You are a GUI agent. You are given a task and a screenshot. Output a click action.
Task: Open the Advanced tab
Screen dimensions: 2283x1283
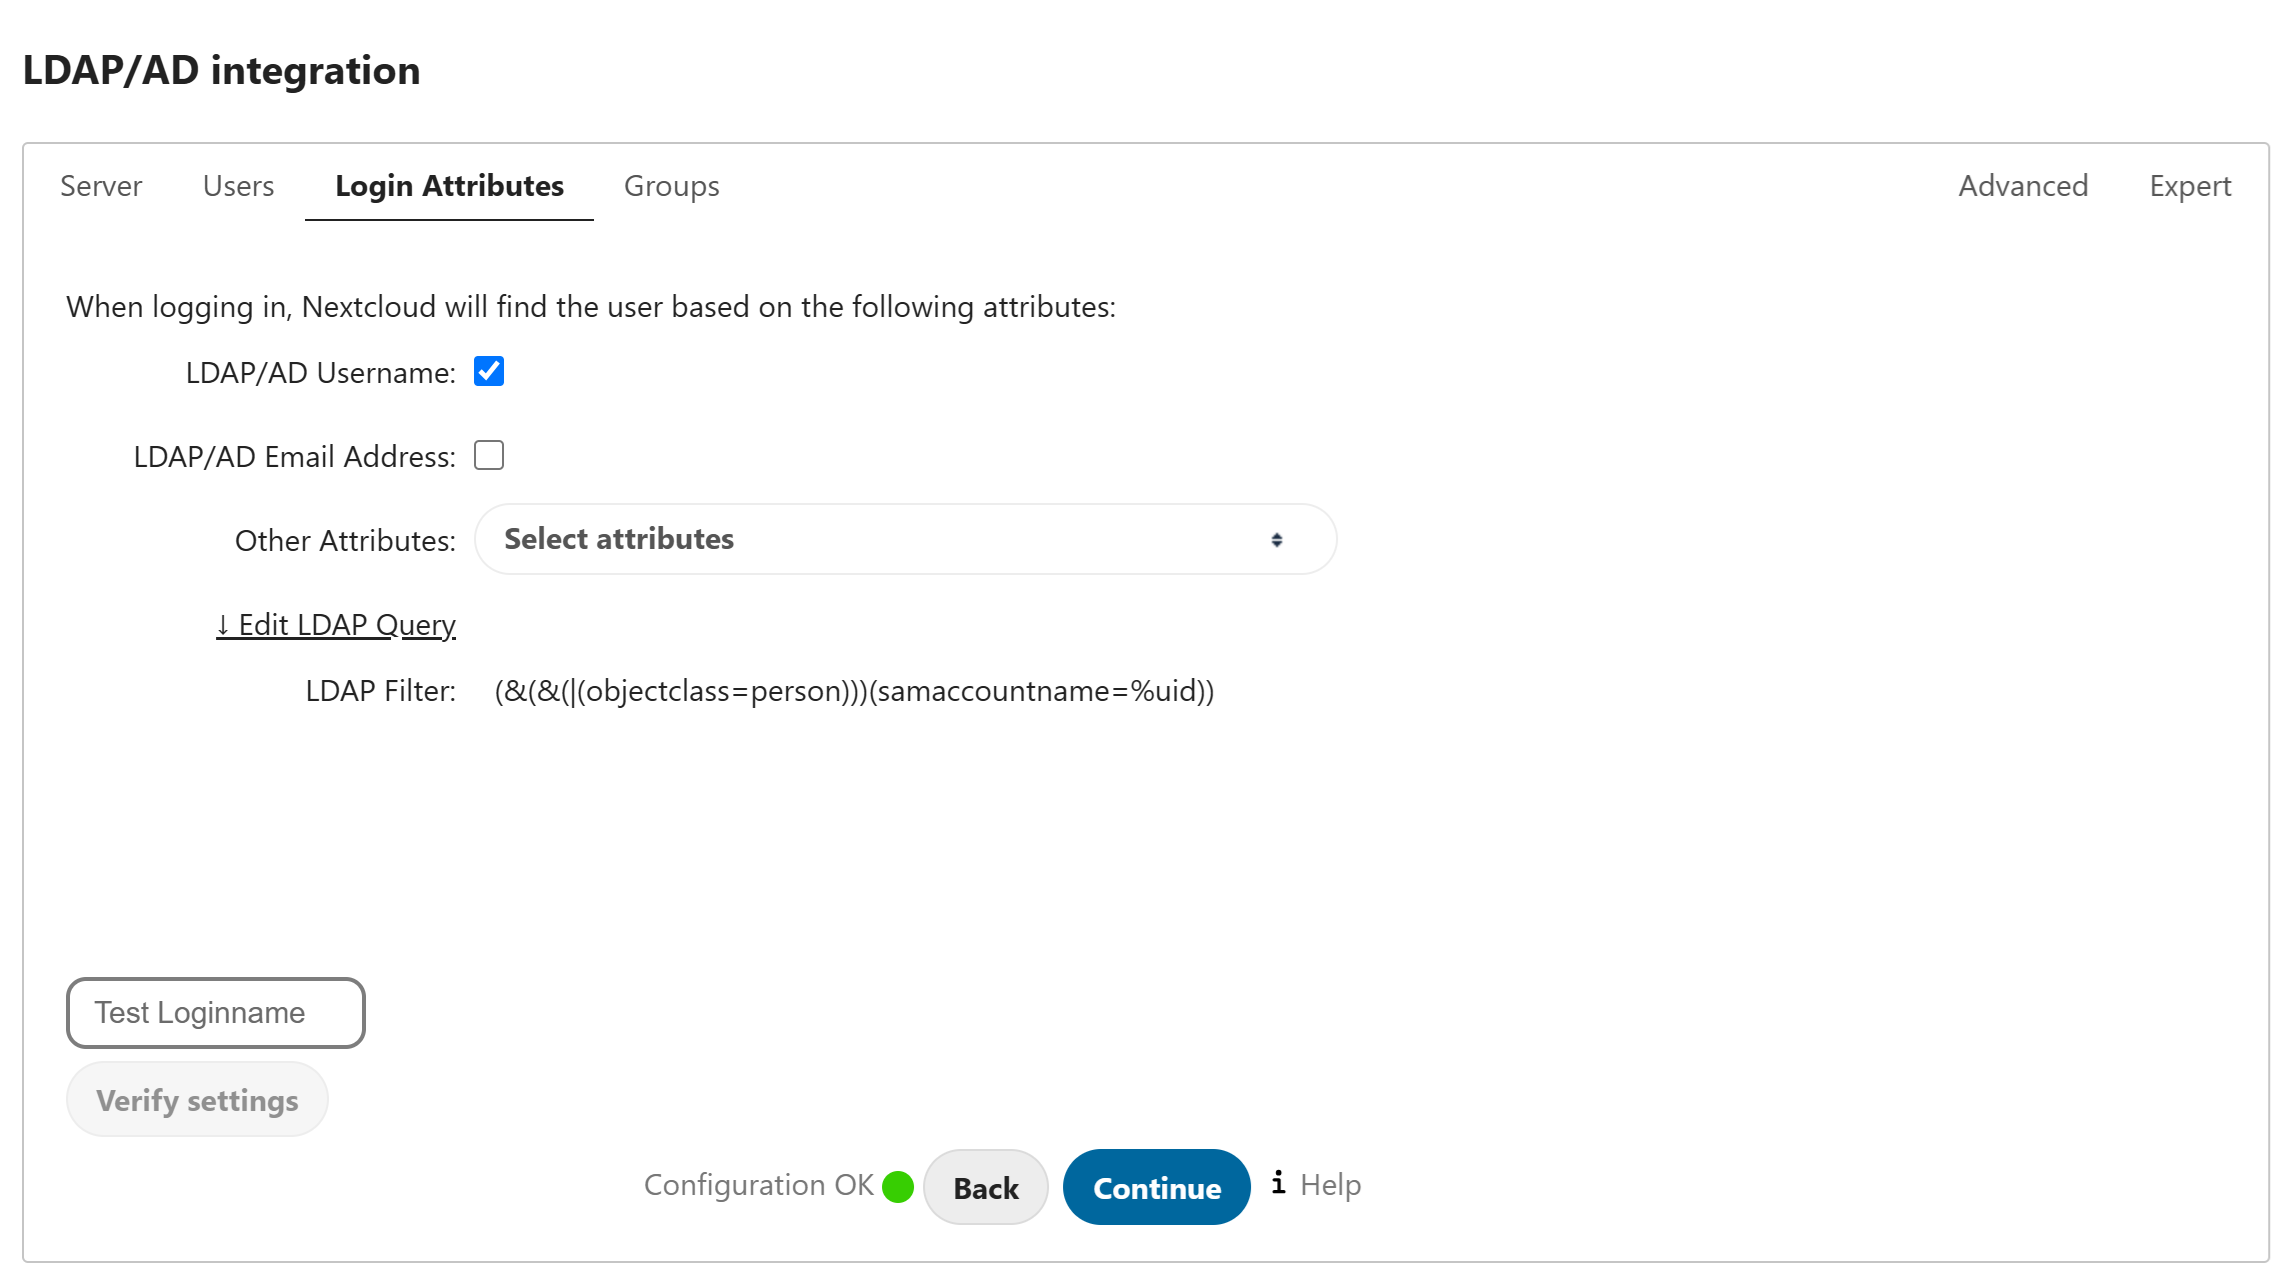[2022, 186]
